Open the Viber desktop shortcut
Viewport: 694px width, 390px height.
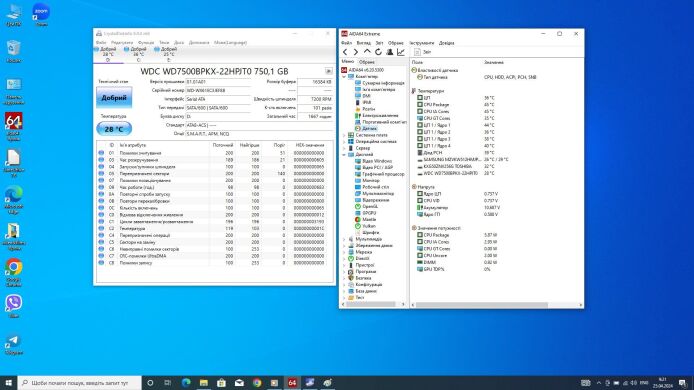[x=14, y=306]
